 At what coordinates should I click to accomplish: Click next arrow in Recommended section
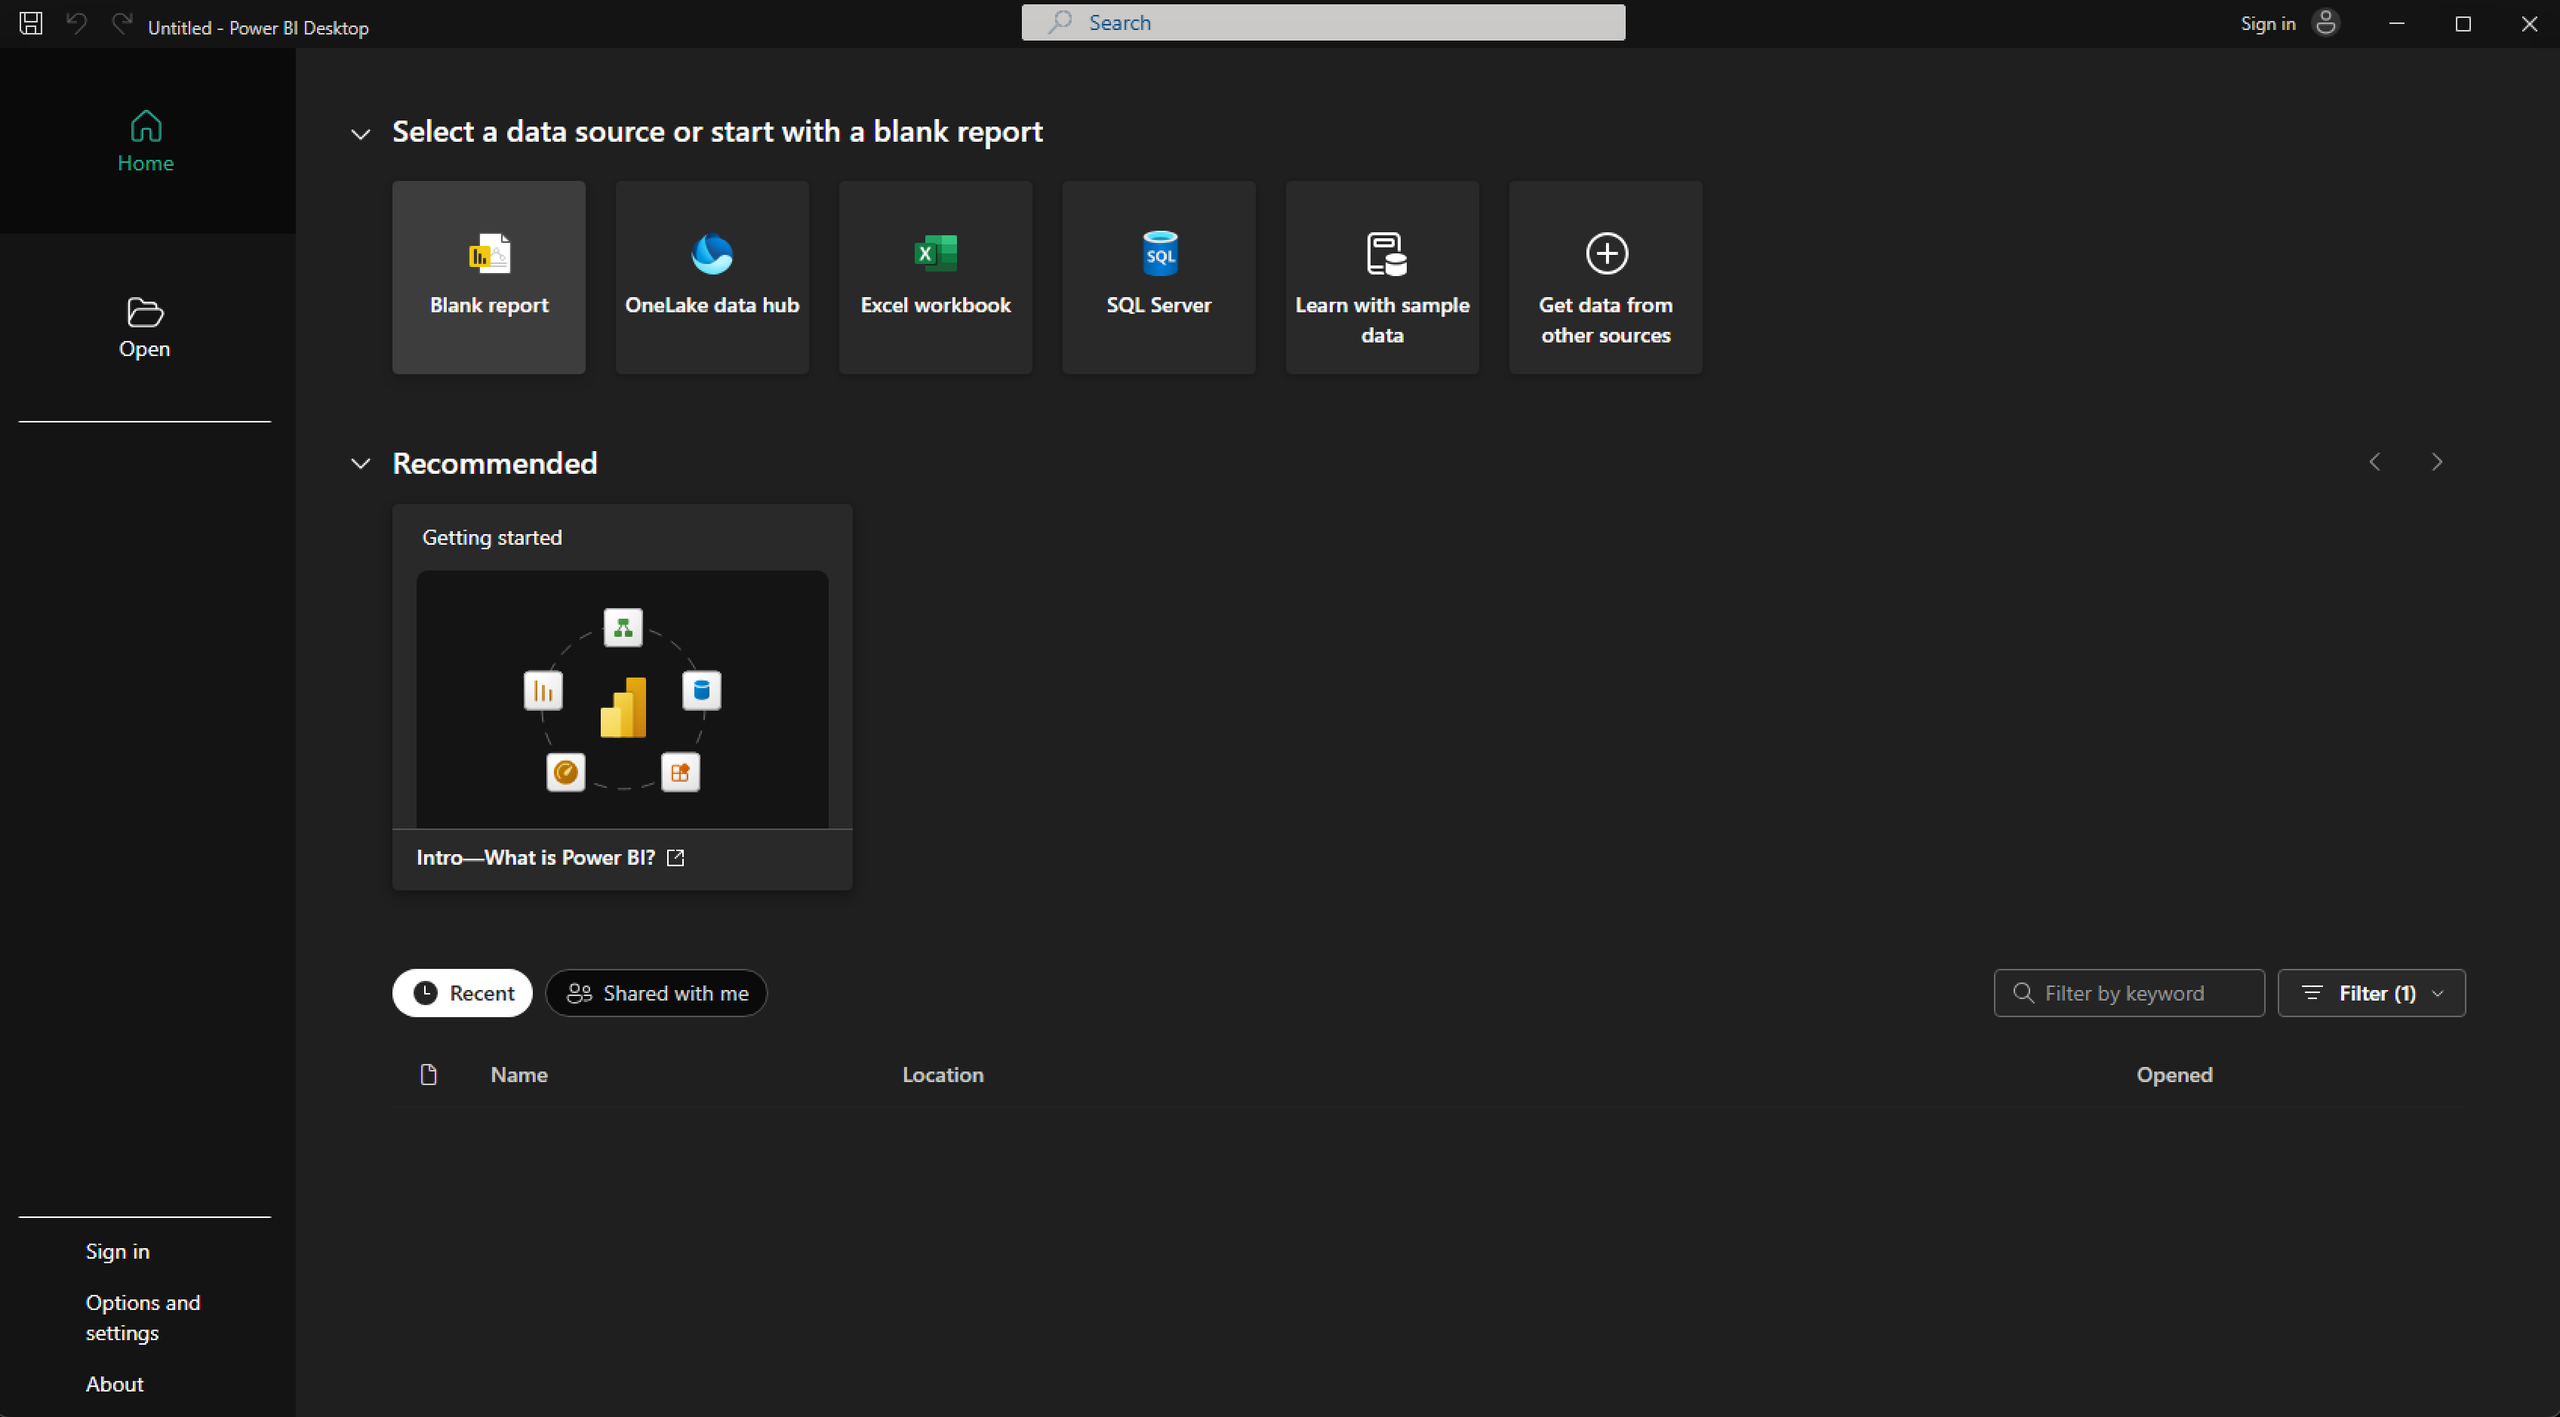pyautogui.click(x=2437, y=462)
